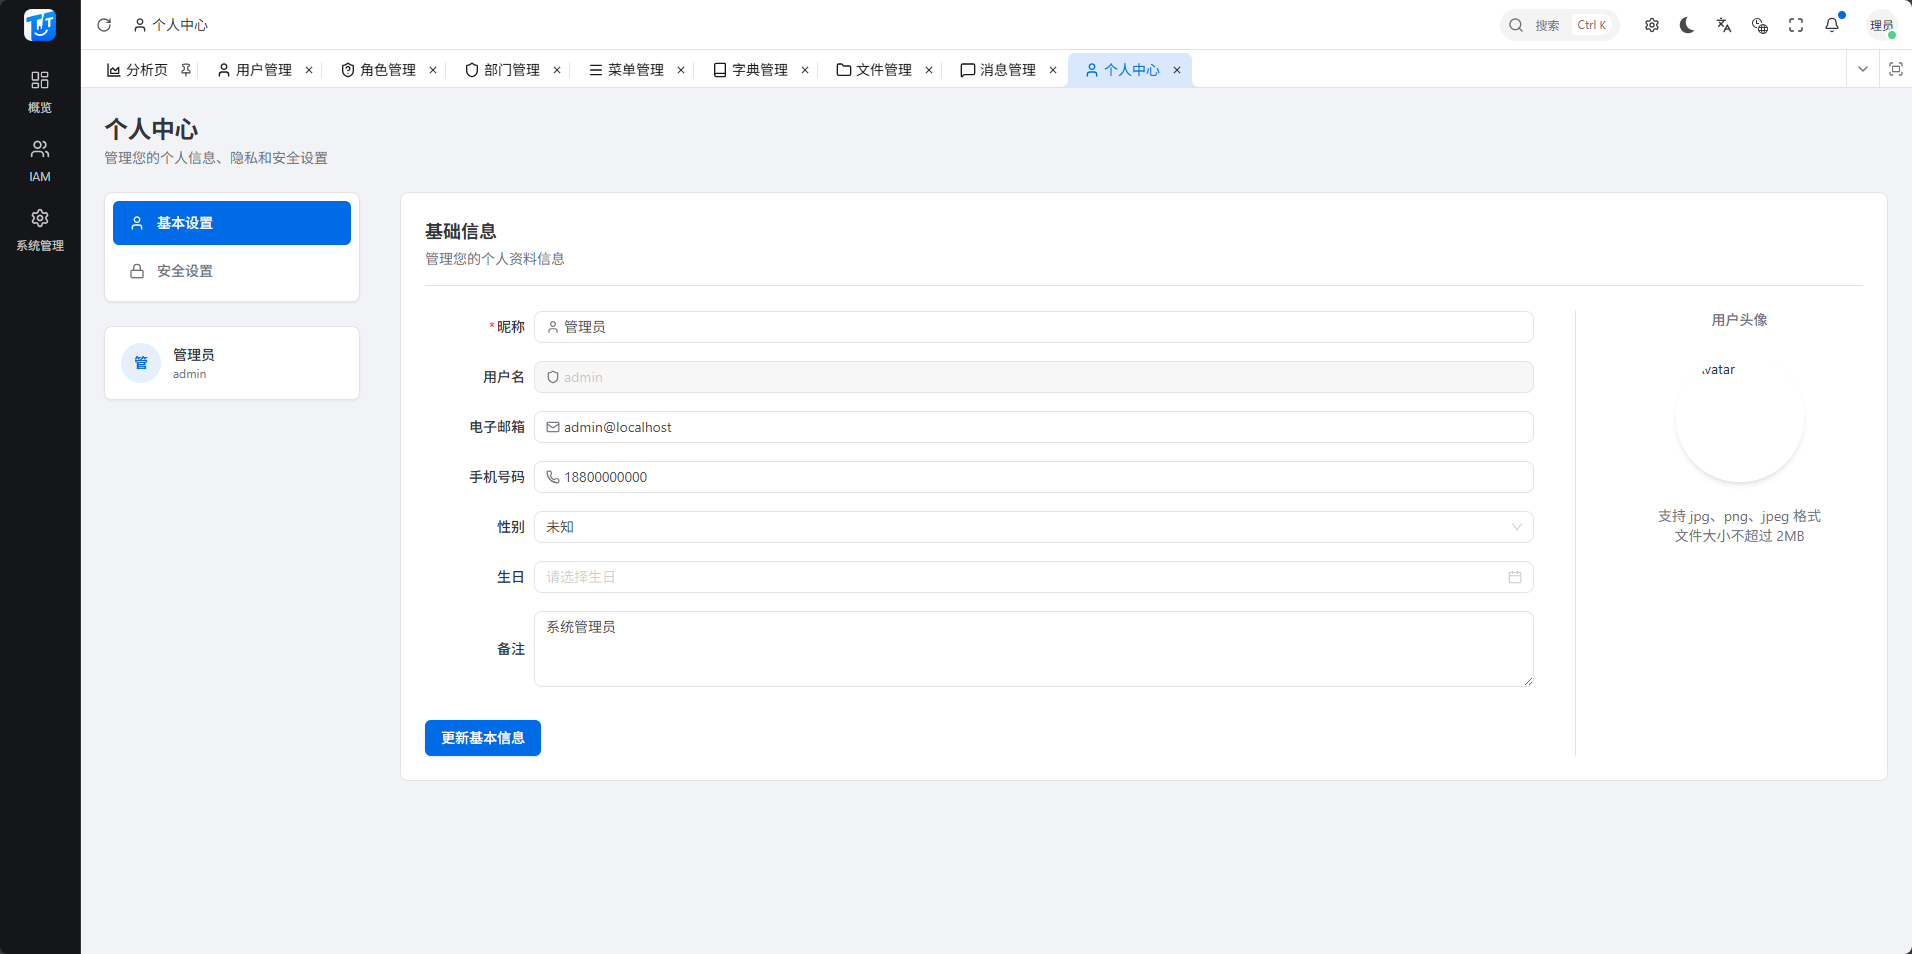Click the refresh icon in the header

coord(104,25)
